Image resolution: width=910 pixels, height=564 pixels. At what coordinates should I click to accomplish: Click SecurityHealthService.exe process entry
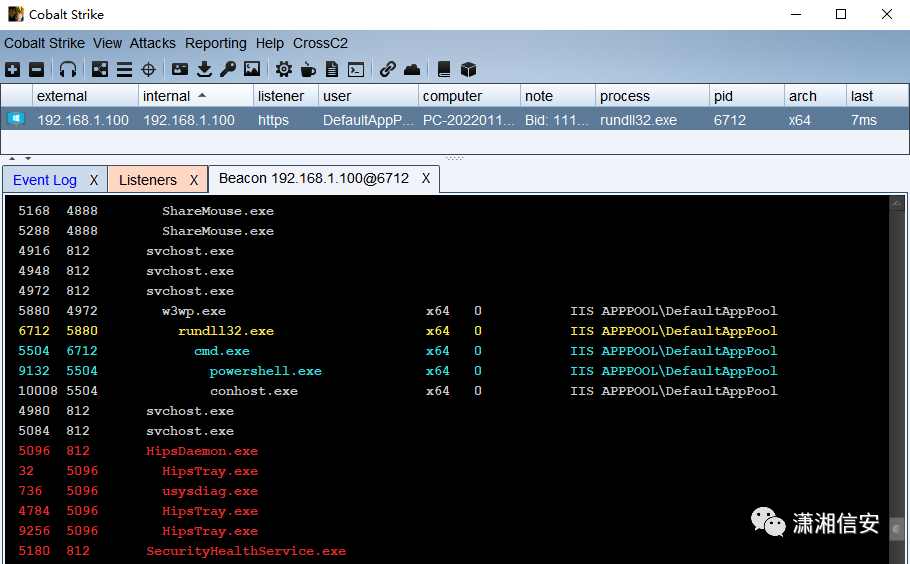(x=246, y=551)
